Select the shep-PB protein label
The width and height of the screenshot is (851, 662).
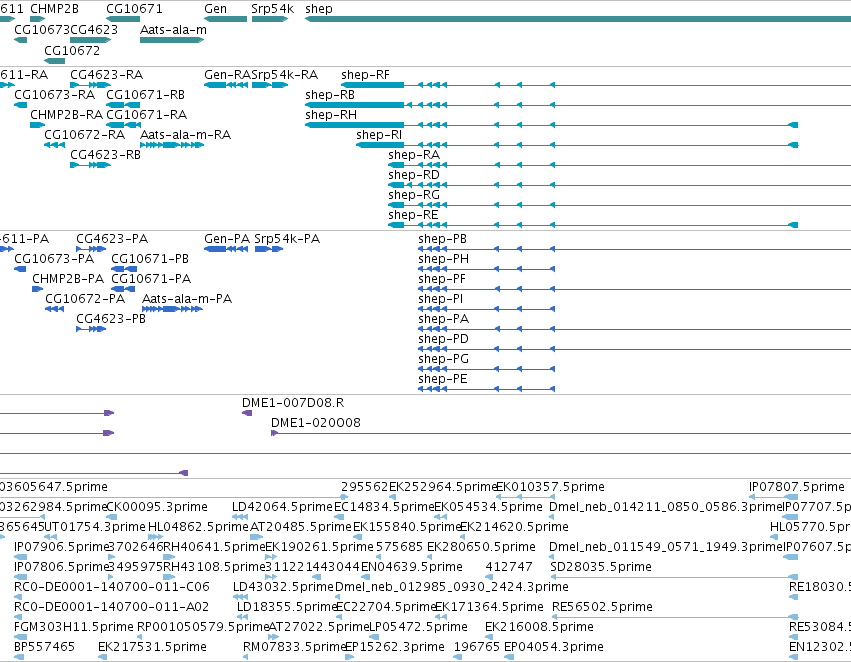tap(442, 239)
